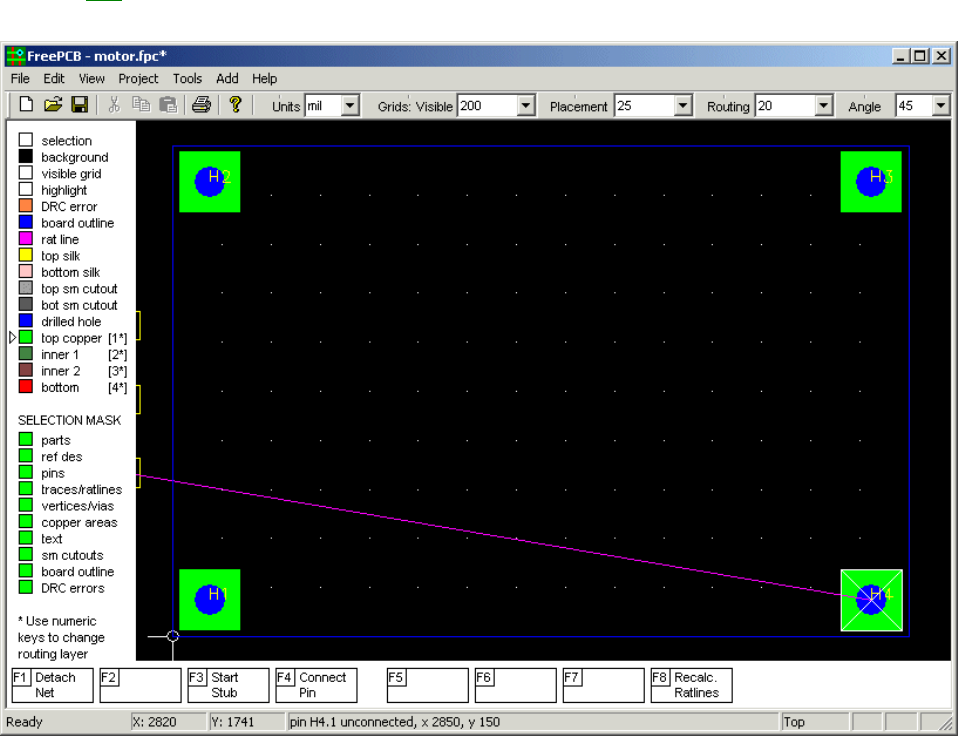Click the 'Top' layer status bar entry
This screenshot has height=736, width=958.
click(794, 722)
